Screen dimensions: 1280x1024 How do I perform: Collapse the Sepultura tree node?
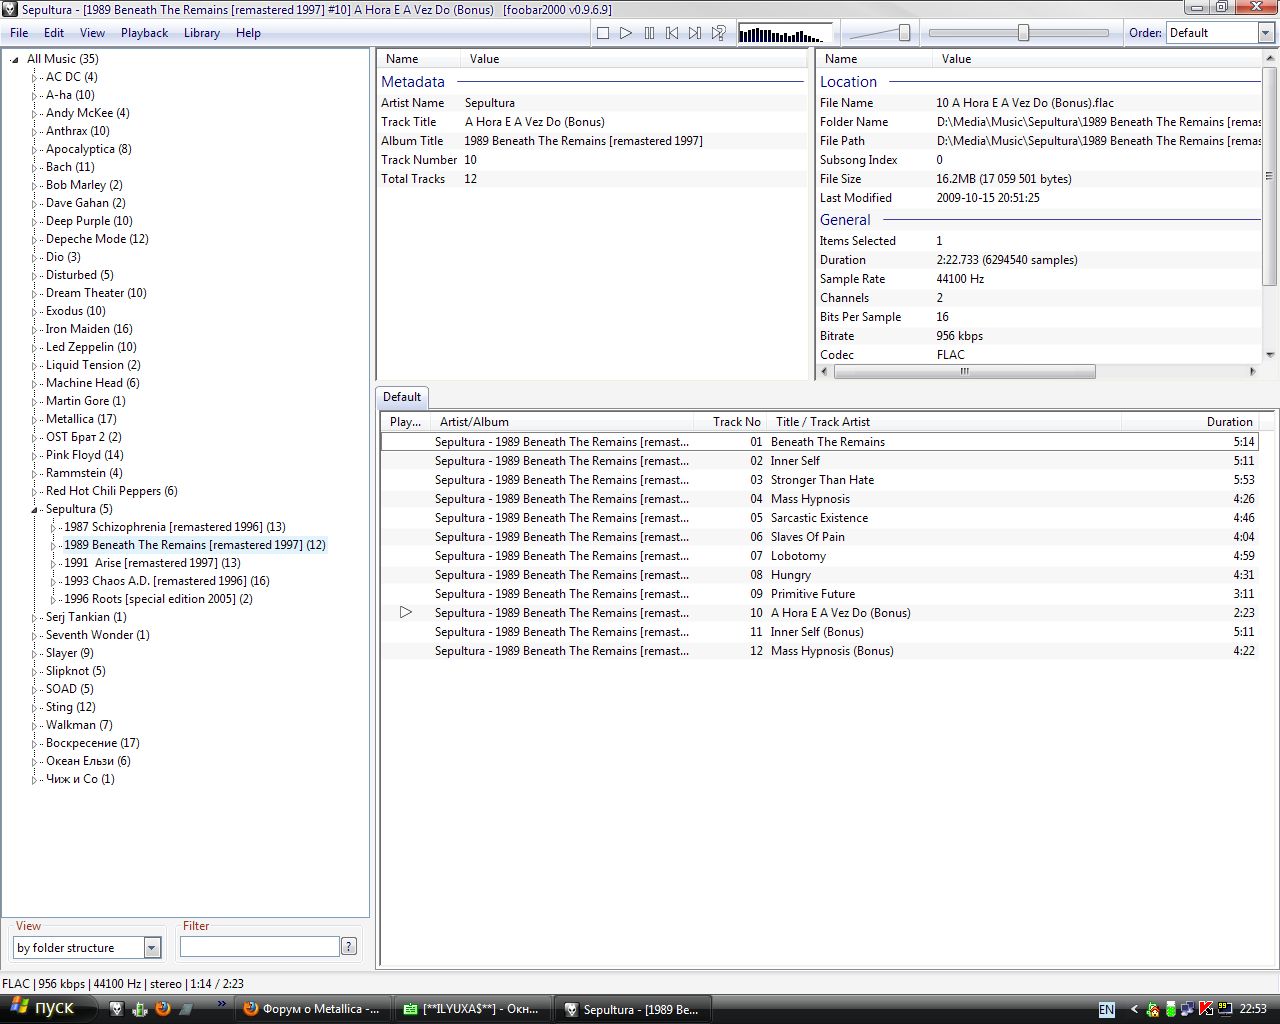point(34,510)
